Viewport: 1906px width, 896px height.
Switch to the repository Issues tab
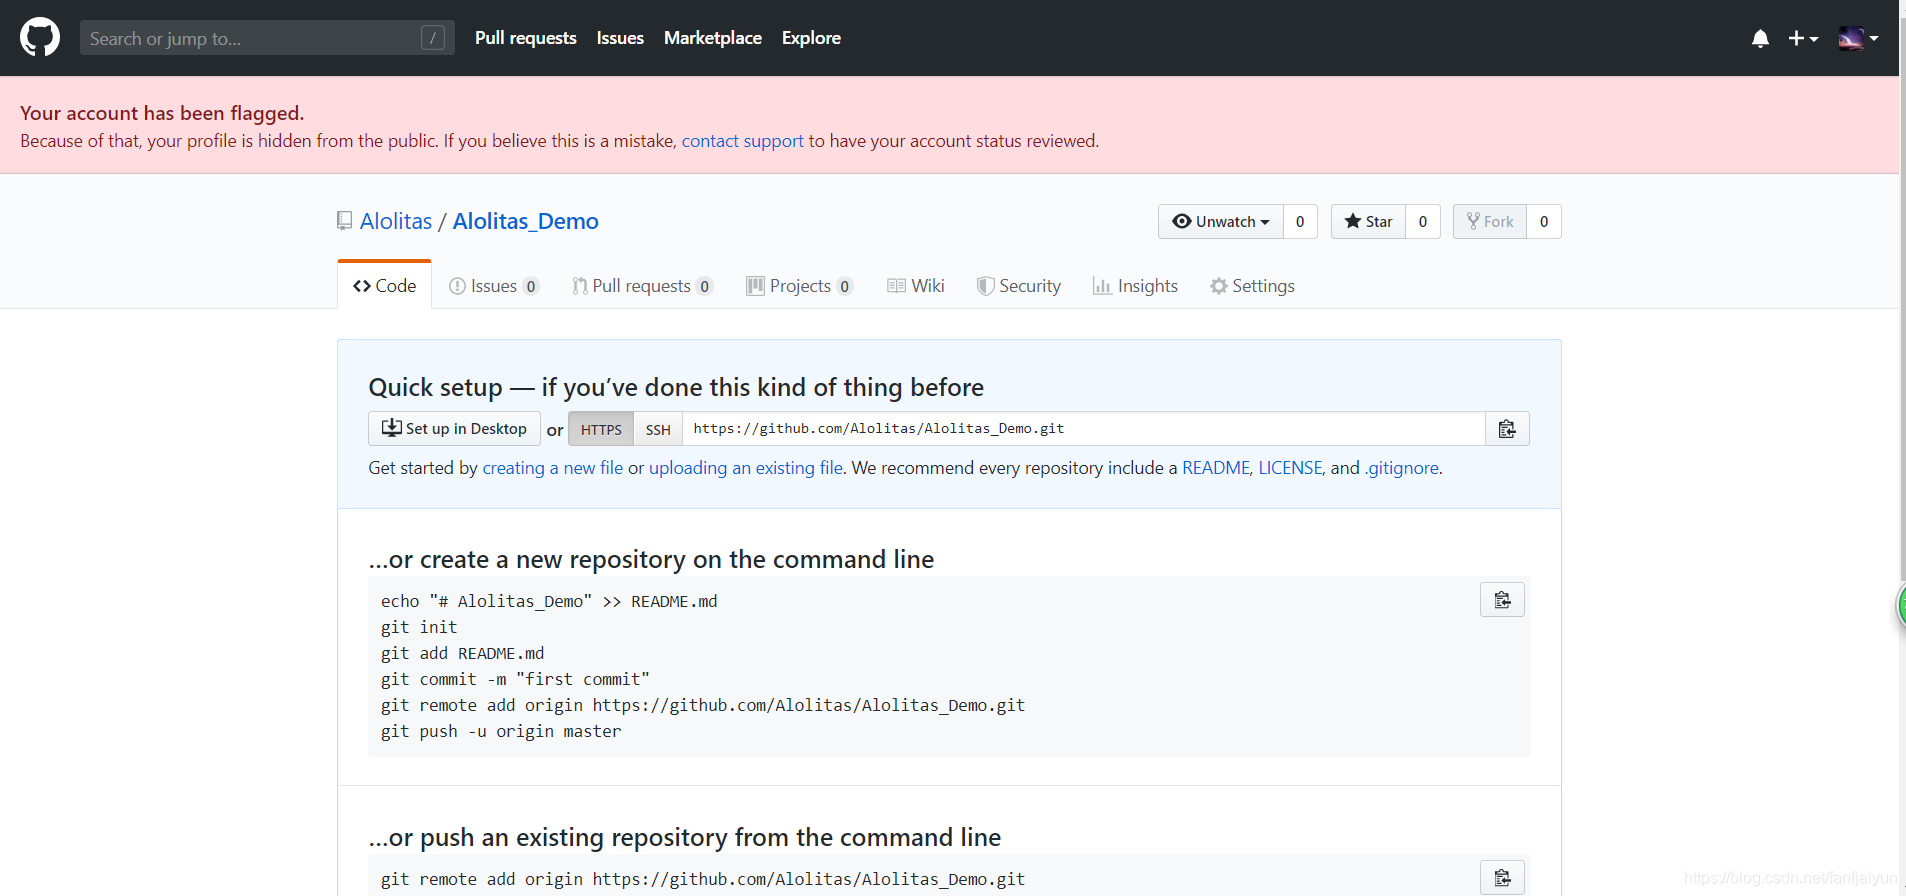pos(494,286)
